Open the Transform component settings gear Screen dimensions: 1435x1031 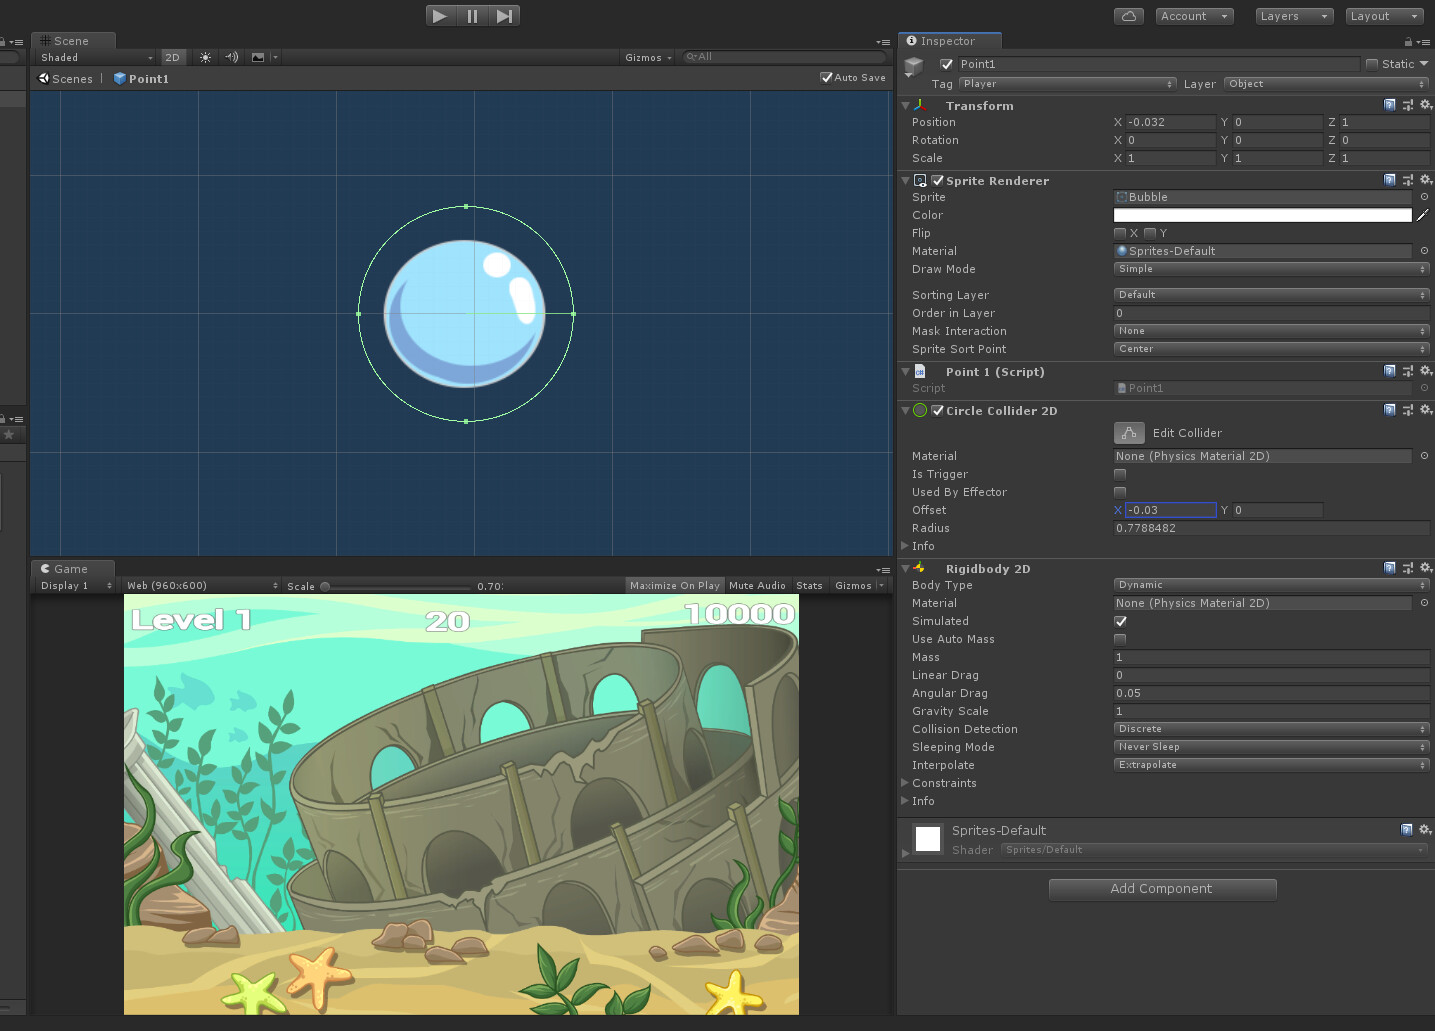1426,105
